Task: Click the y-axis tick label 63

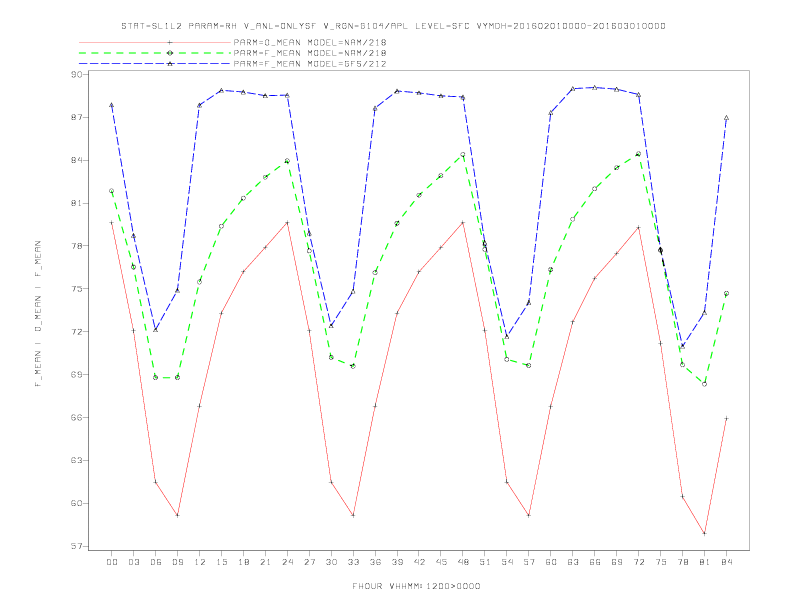Action: point(76,461)
